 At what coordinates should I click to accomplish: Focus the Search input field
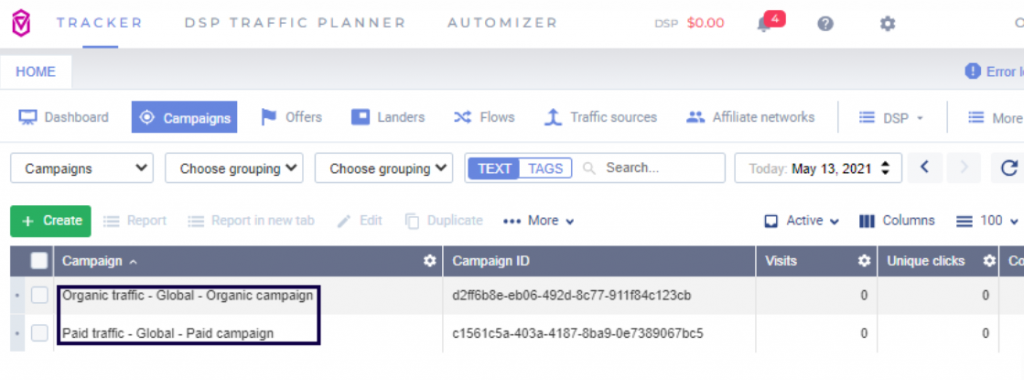point(661,168)
